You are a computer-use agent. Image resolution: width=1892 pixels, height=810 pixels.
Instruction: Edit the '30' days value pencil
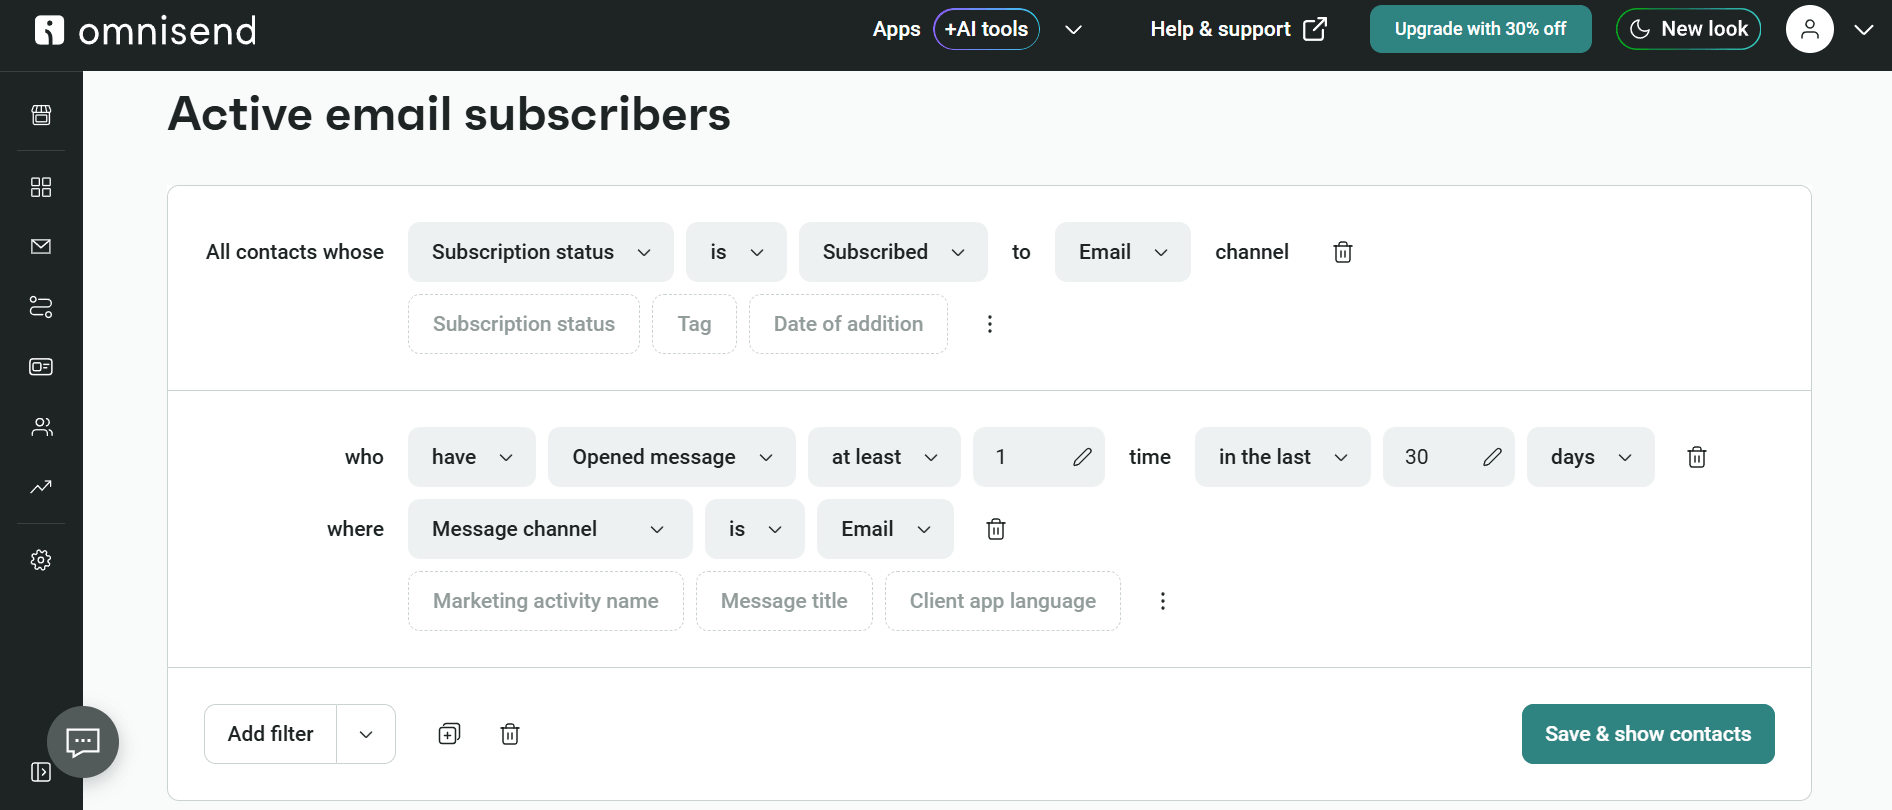click(1492, 457)
